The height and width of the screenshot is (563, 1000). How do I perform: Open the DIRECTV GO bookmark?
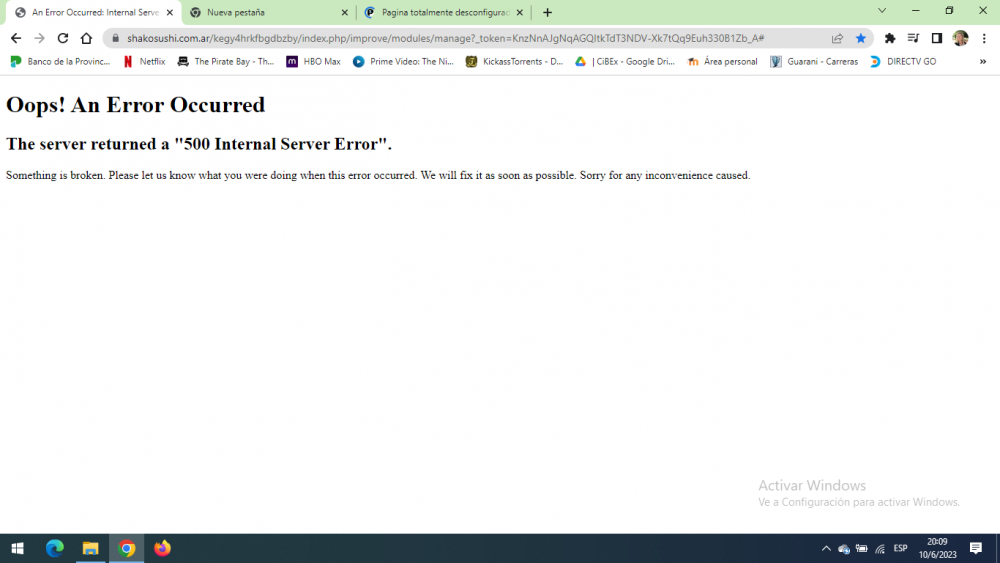(x=903, y=62)
